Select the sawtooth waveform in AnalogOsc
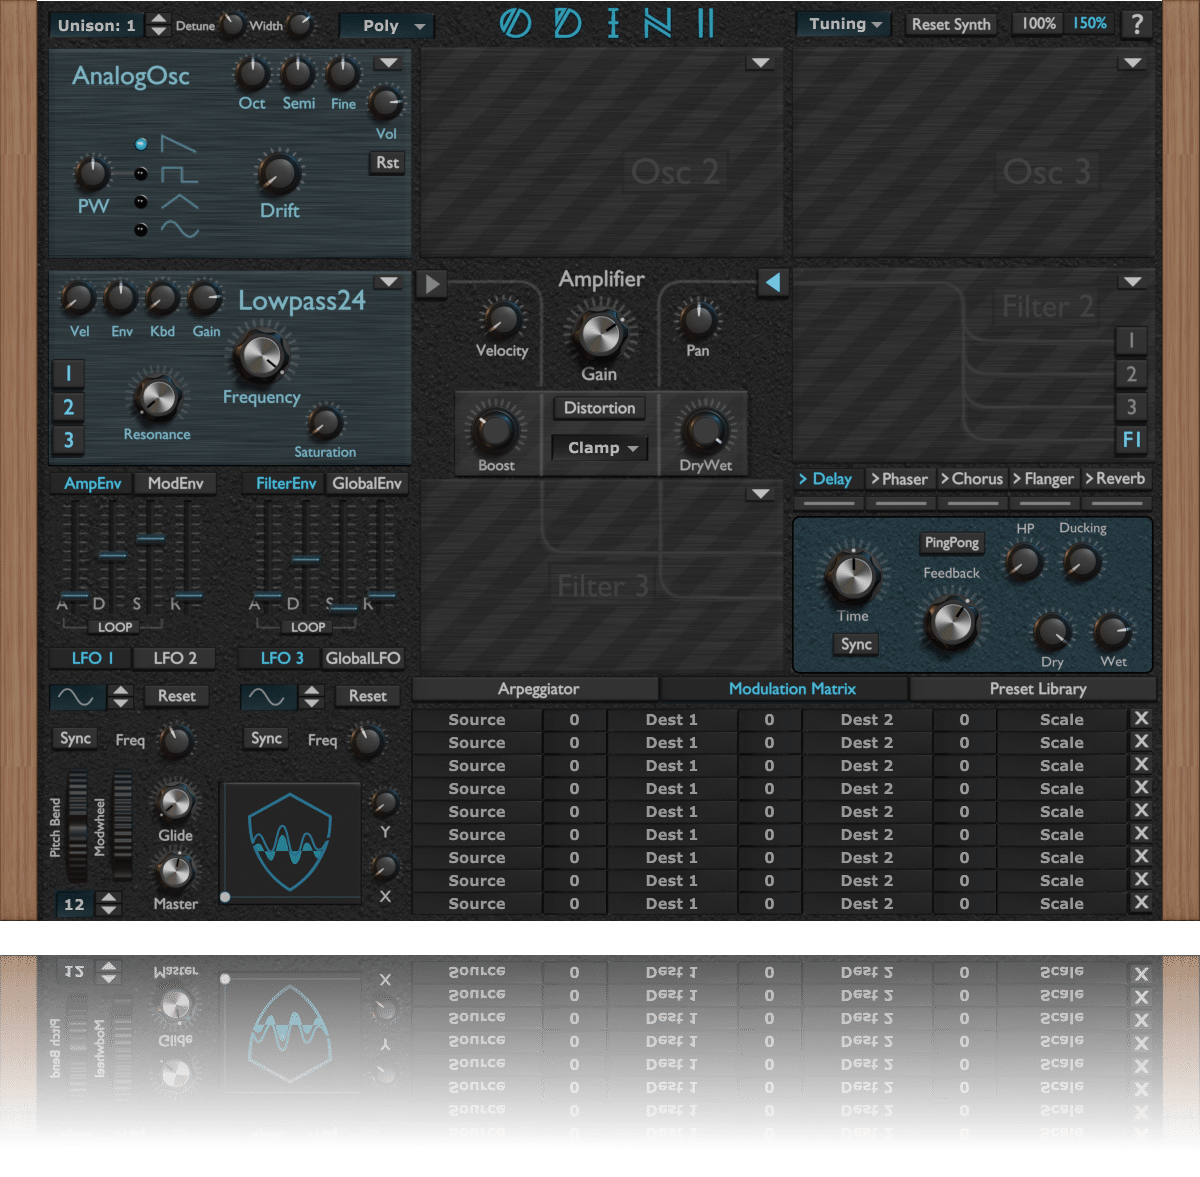Viewport: 1200px width, 1177px height. tap(141, 144)
